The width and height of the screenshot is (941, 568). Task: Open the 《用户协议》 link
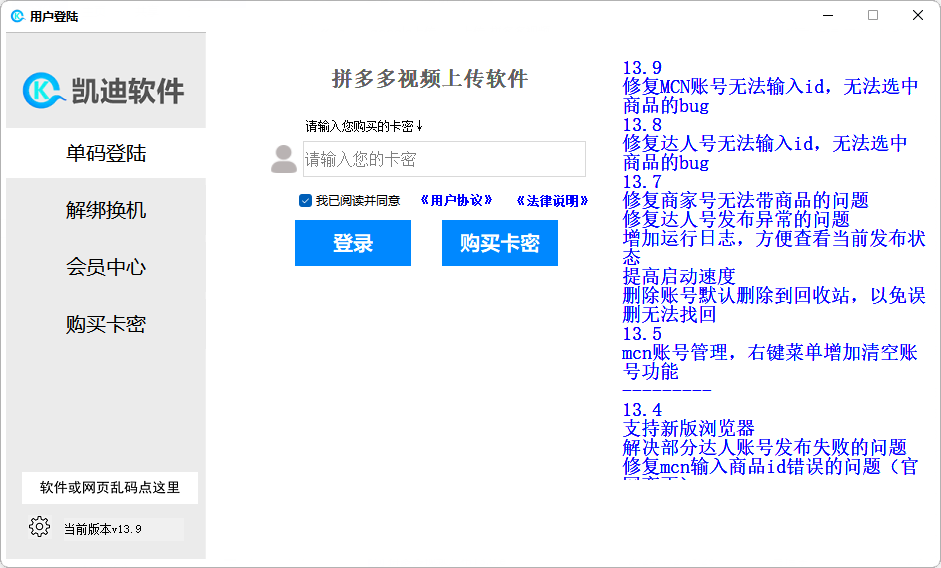click(x=457, y=201)
